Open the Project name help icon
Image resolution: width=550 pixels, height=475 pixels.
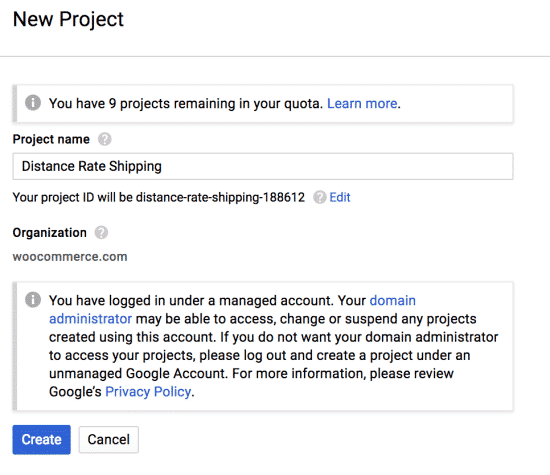[105, 139]
